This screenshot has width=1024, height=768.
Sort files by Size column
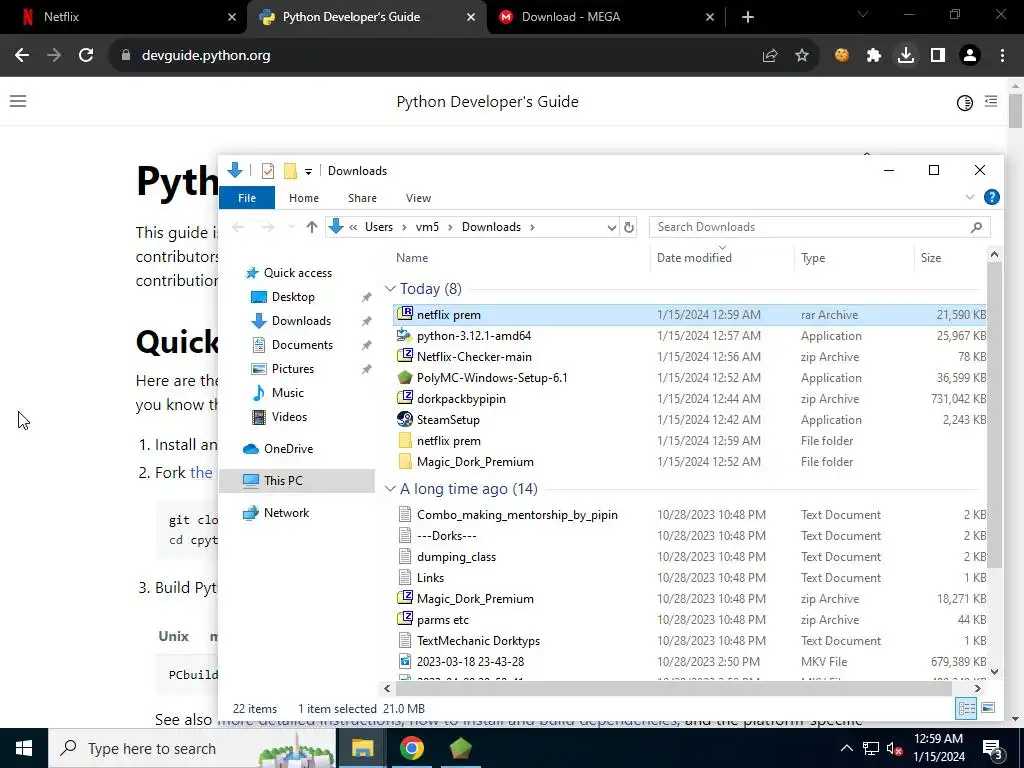(950, 258)
